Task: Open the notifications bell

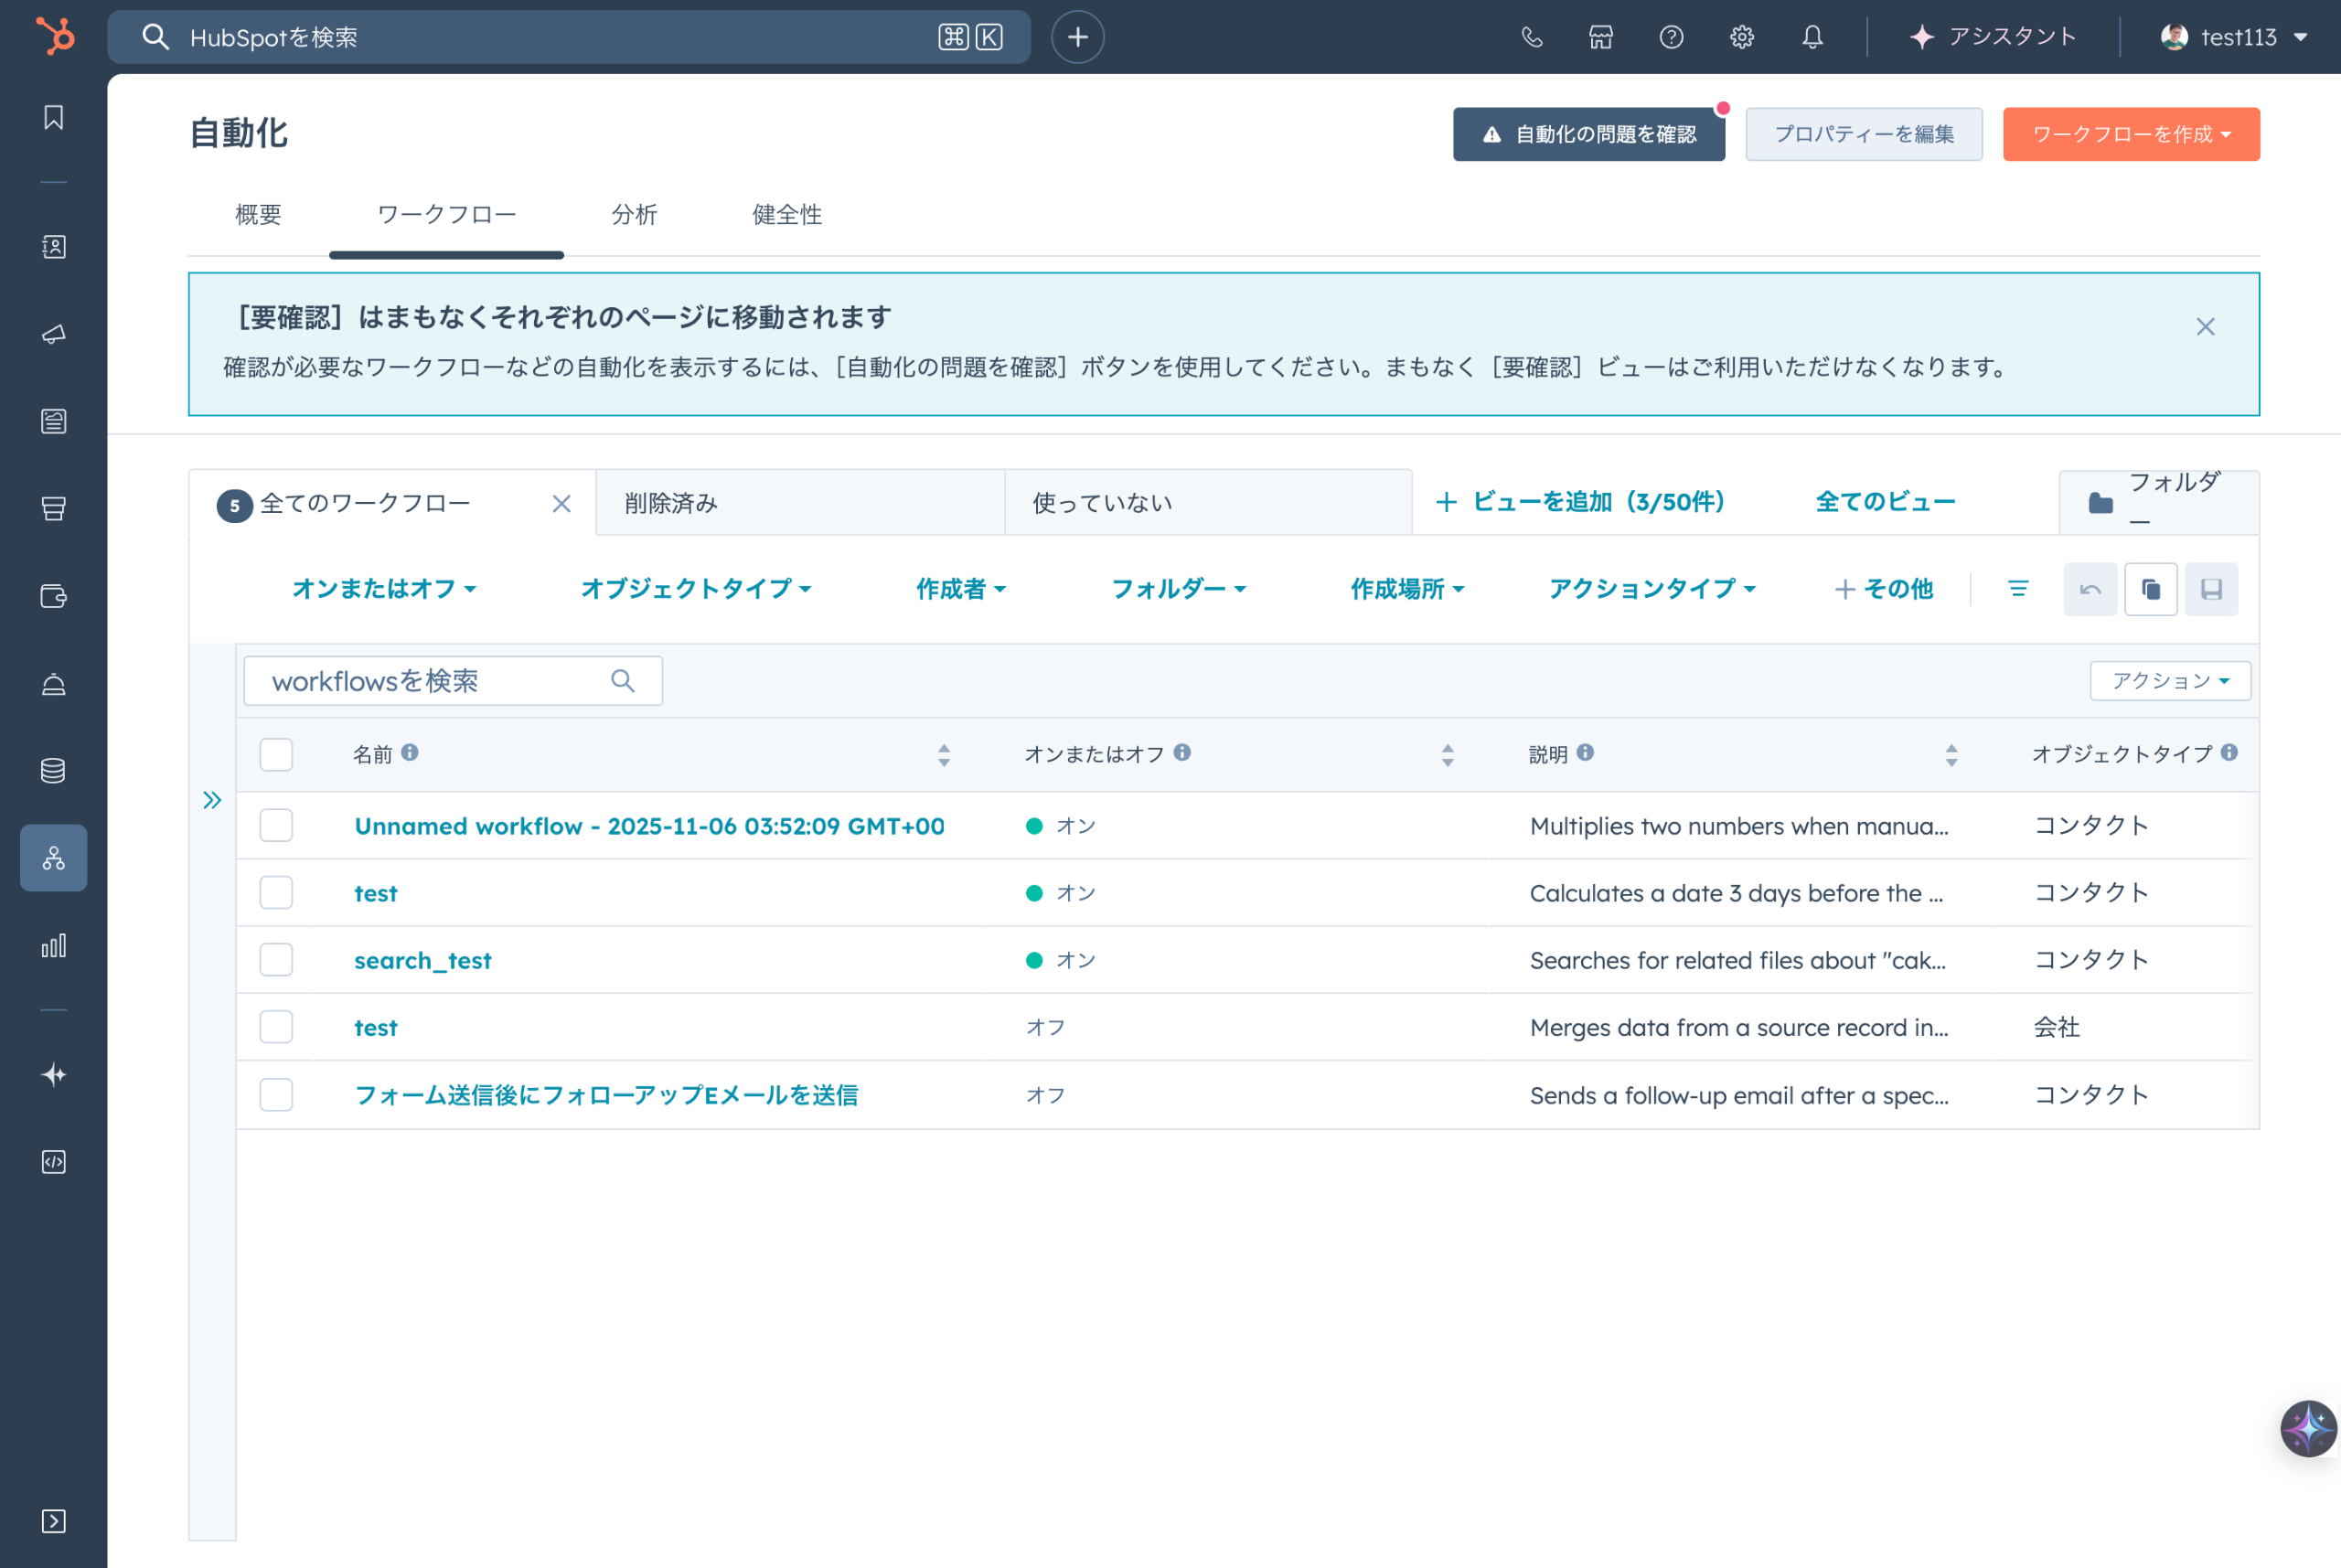Action: pyautogui.click(x=1812, y=37)
